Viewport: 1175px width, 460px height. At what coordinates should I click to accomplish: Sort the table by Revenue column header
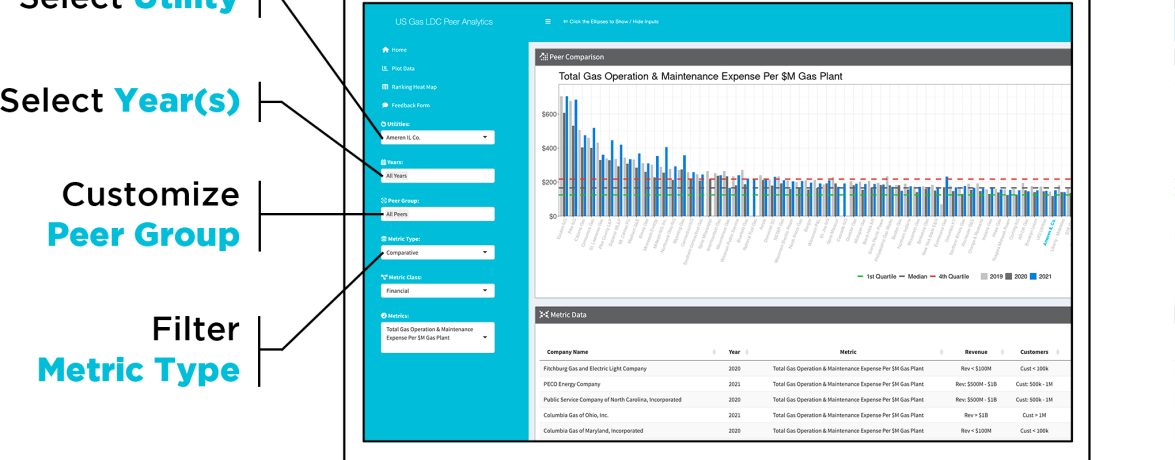click(976, 352)
